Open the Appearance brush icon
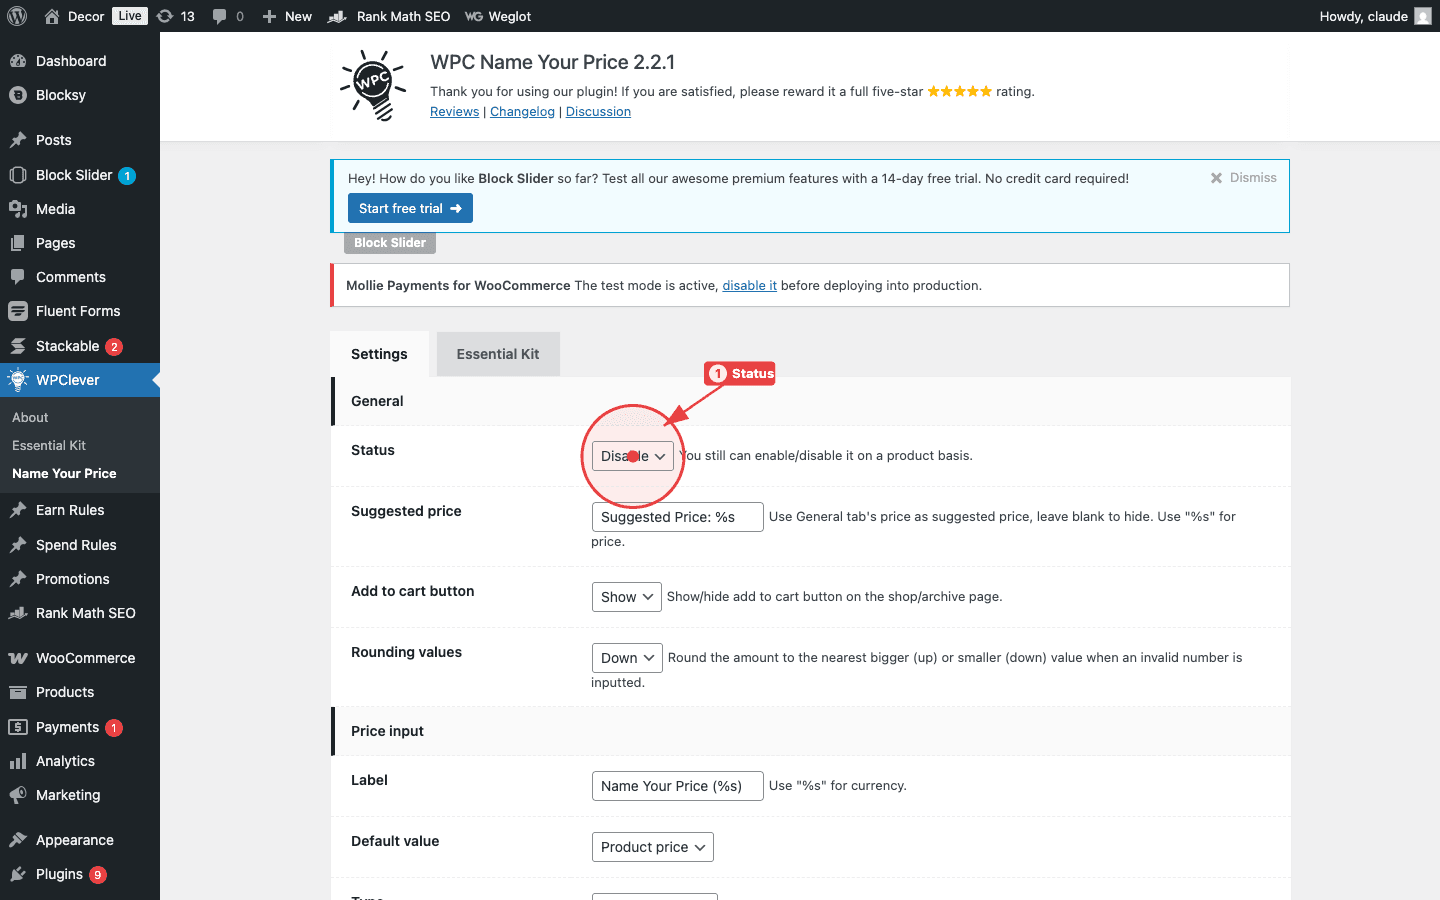Screen dimensions: 1440x900 coord(18,840)
